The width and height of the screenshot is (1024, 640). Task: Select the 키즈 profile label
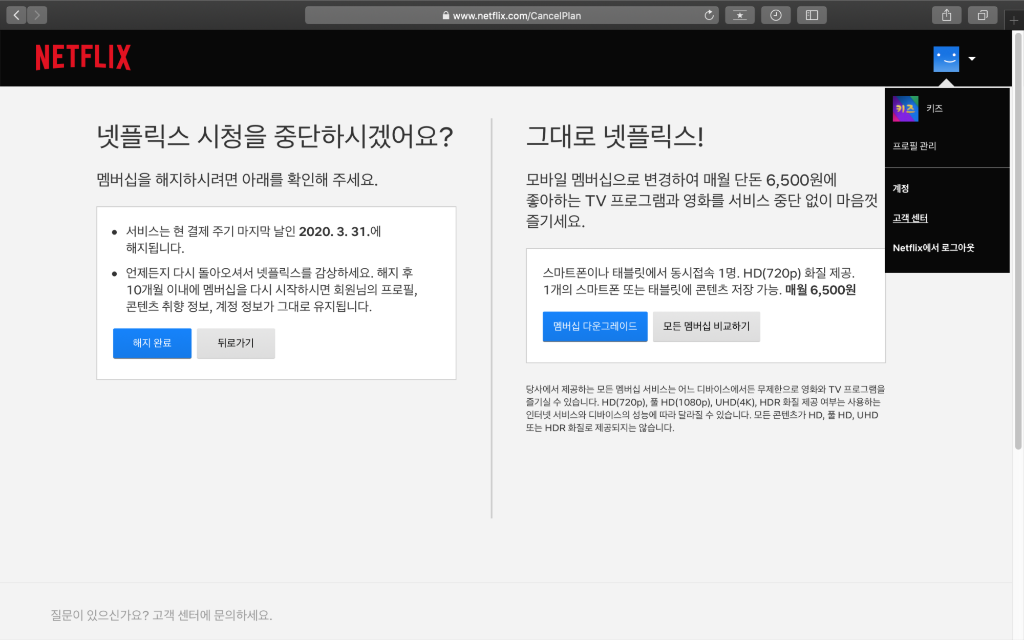pos(934,108)
